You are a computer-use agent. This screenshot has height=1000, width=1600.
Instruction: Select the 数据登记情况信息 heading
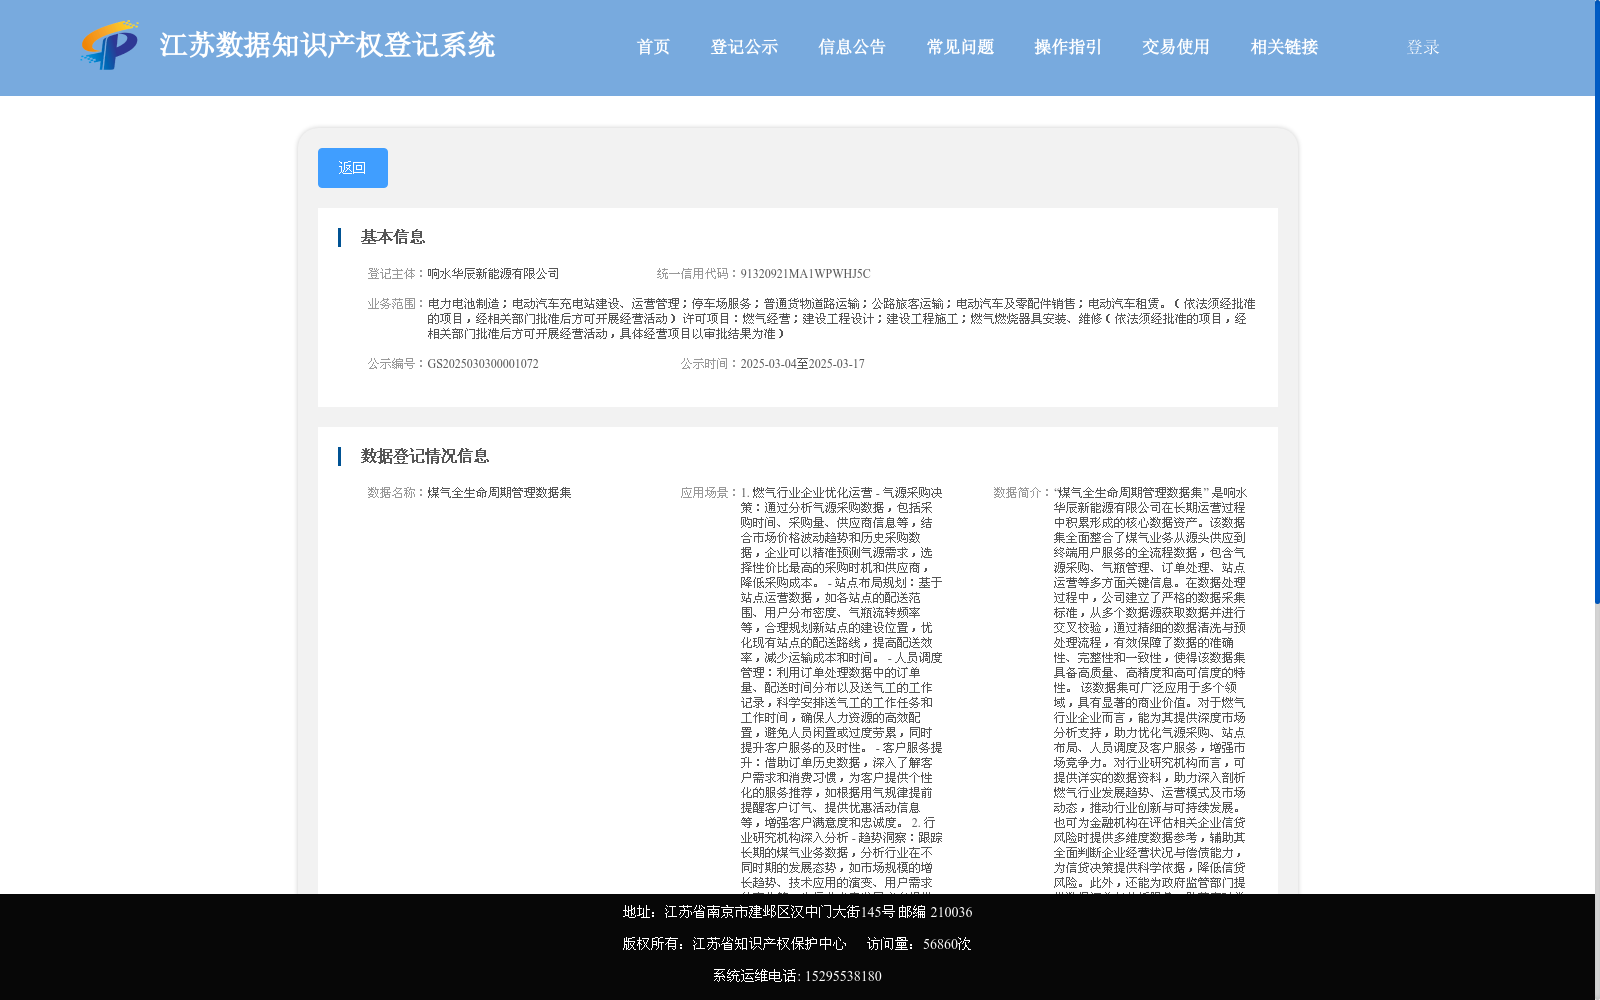425,456
